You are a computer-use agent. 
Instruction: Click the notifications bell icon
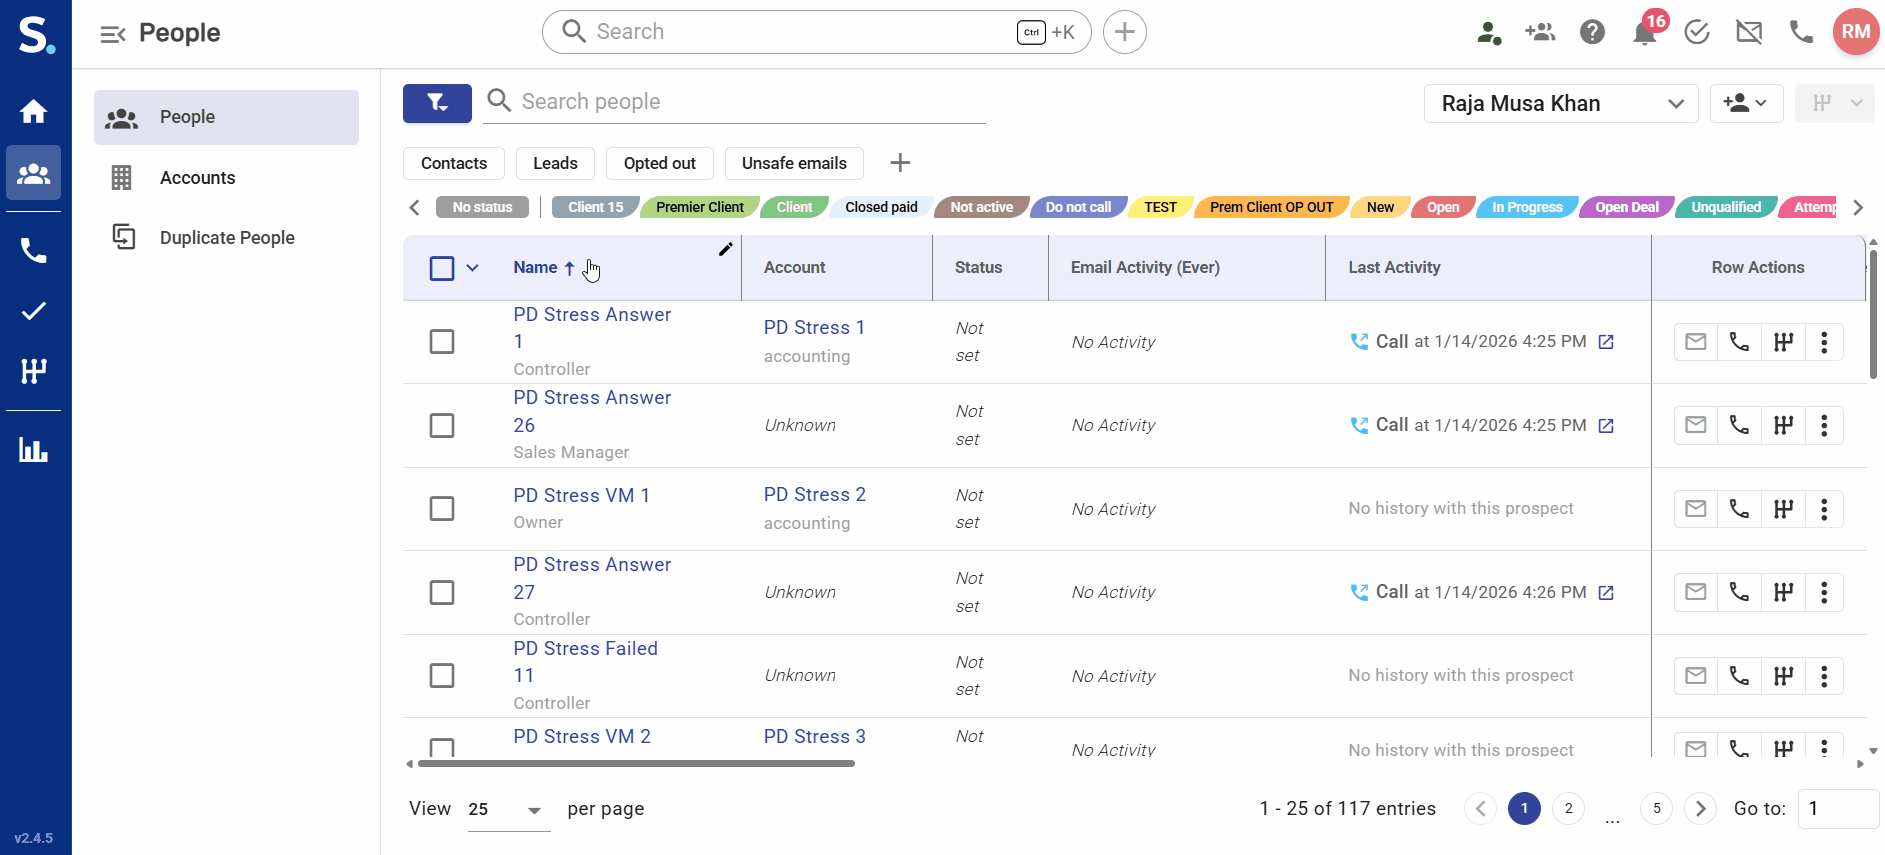[x=1643, y=33]
